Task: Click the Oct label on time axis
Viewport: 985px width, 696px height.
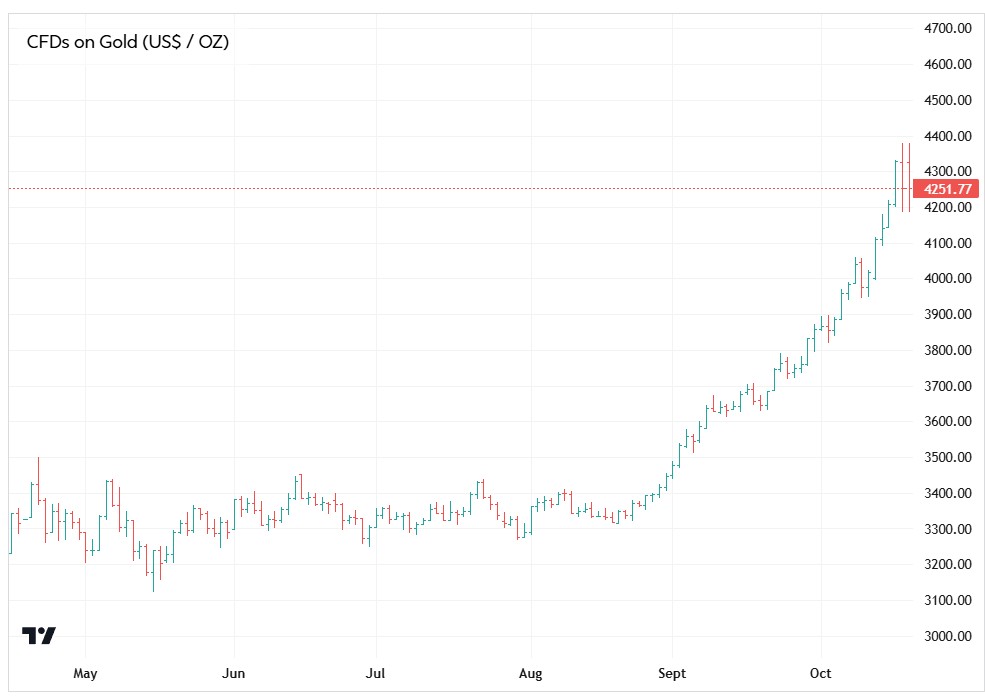Action: click(821, 673)
